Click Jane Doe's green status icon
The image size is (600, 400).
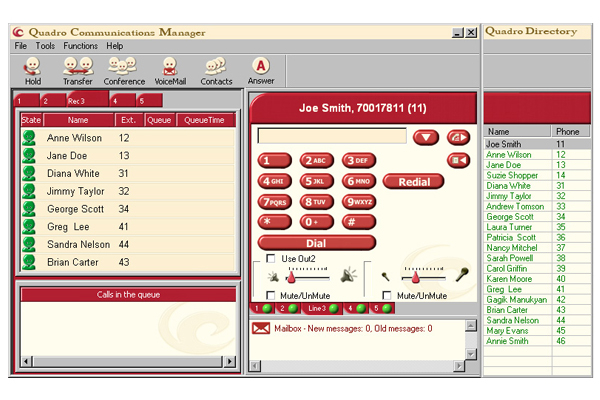[29, 155]
